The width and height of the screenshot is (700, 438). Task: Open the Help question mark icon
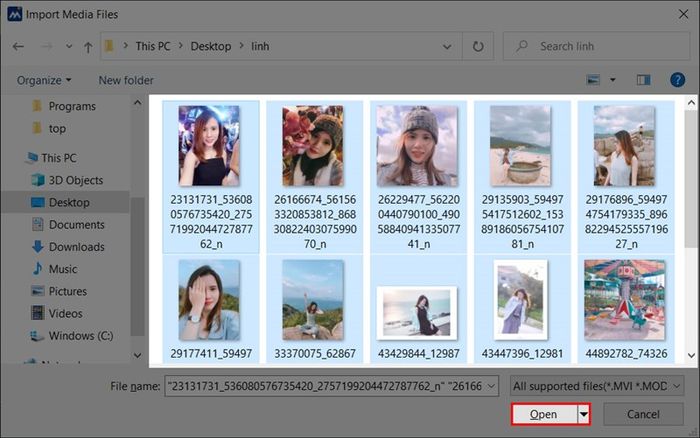point(677,80)
